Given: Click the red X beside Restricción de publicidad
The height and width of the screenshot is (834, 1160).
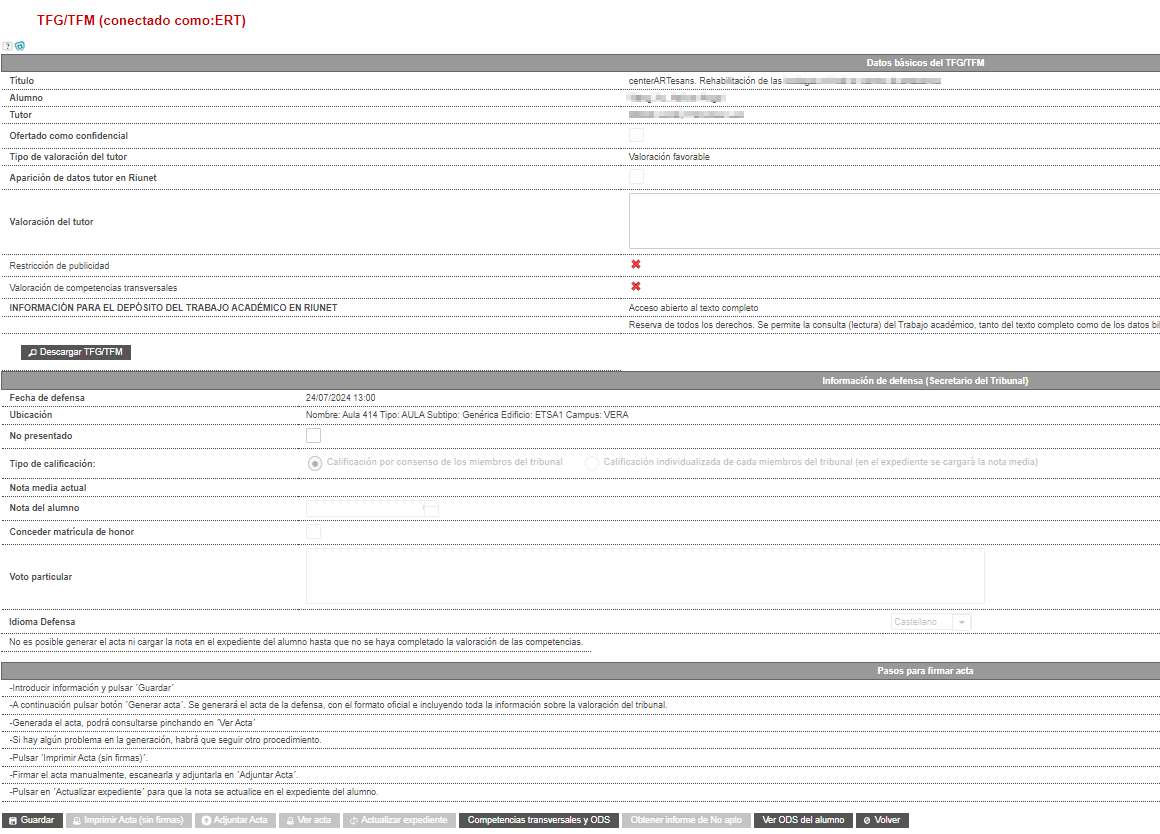Looking at the screenshot, I should point(635,264).
